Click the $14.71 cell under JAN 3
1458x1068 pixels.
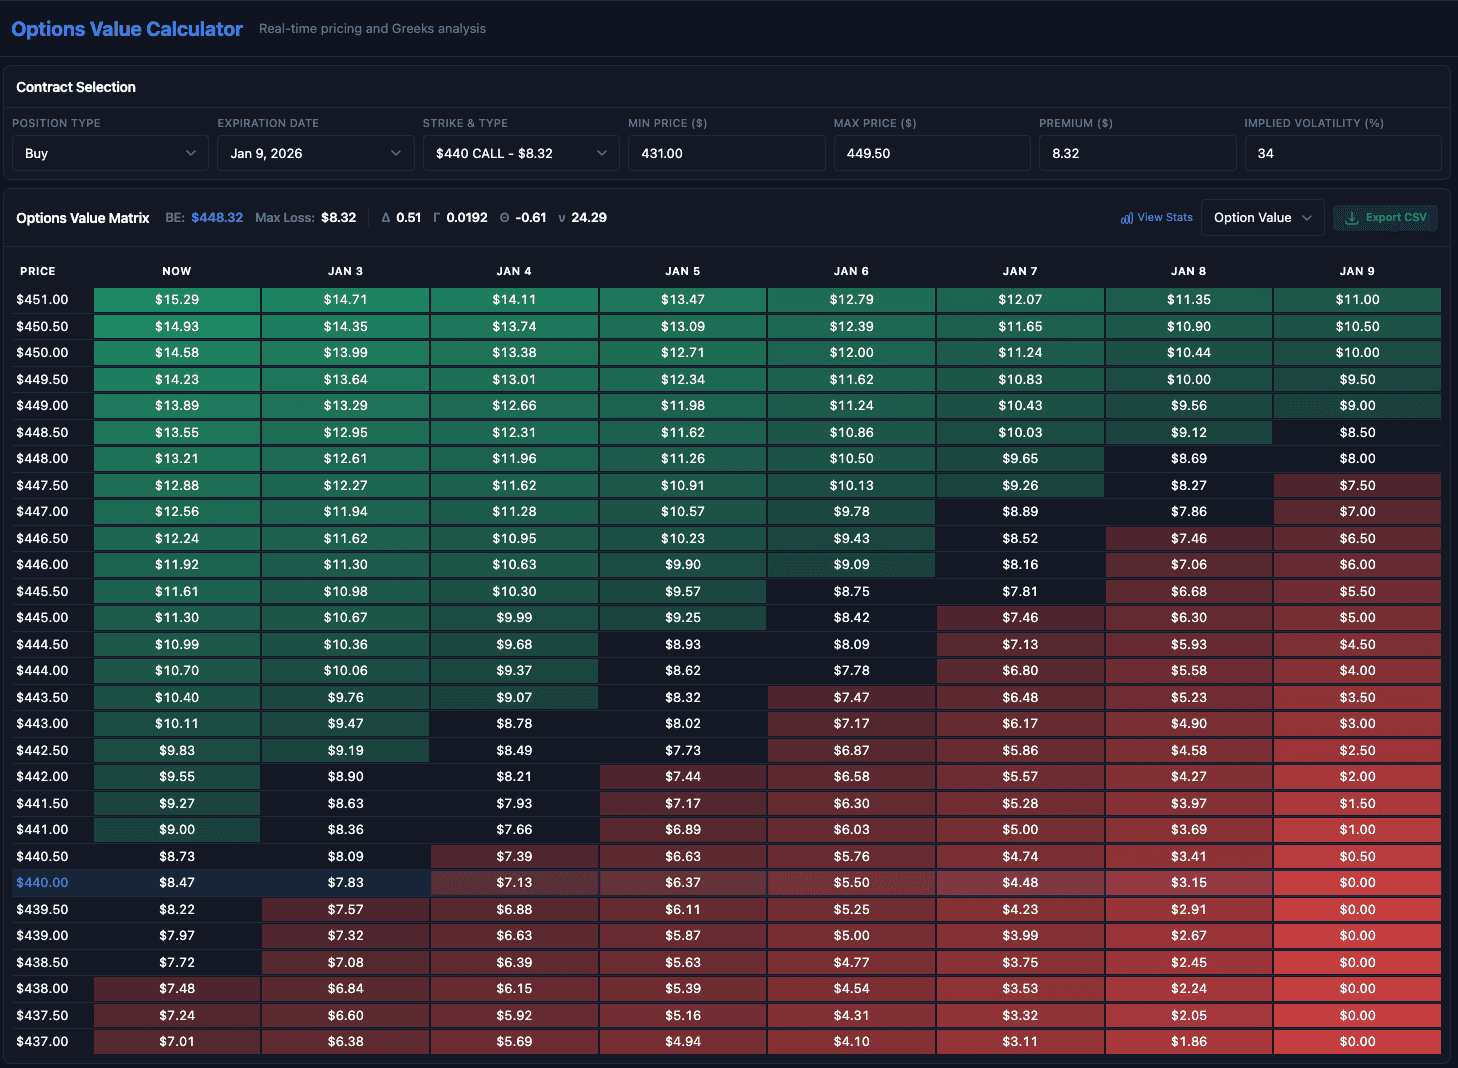[x=345, y=300]
